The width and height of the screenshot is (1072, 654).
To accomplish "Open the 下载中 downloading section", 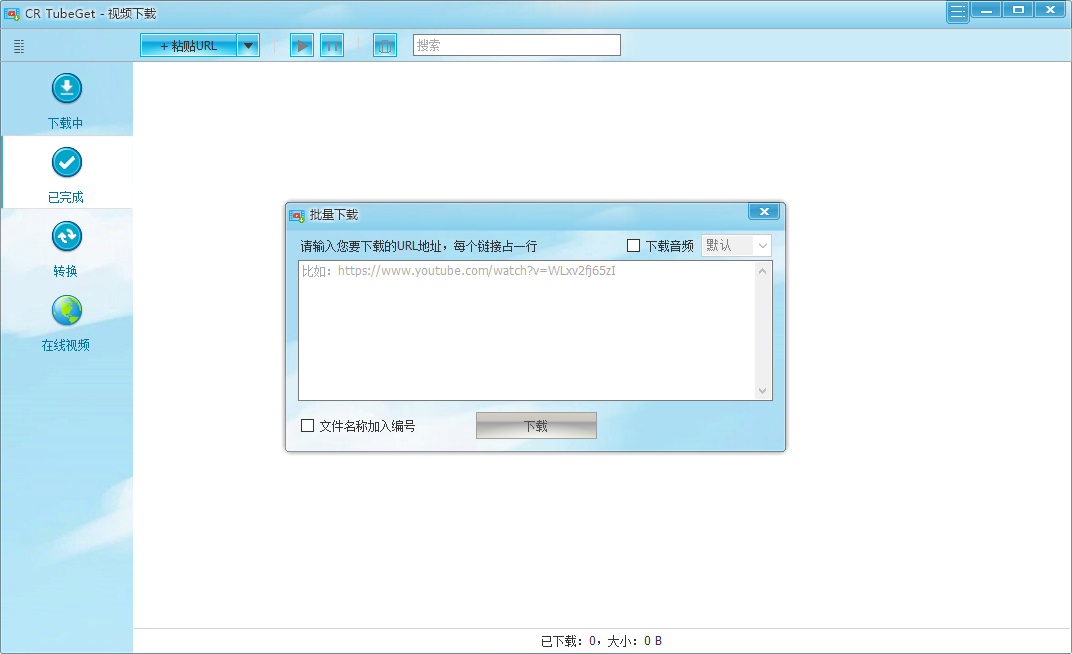I will click(x=66, y=100).
